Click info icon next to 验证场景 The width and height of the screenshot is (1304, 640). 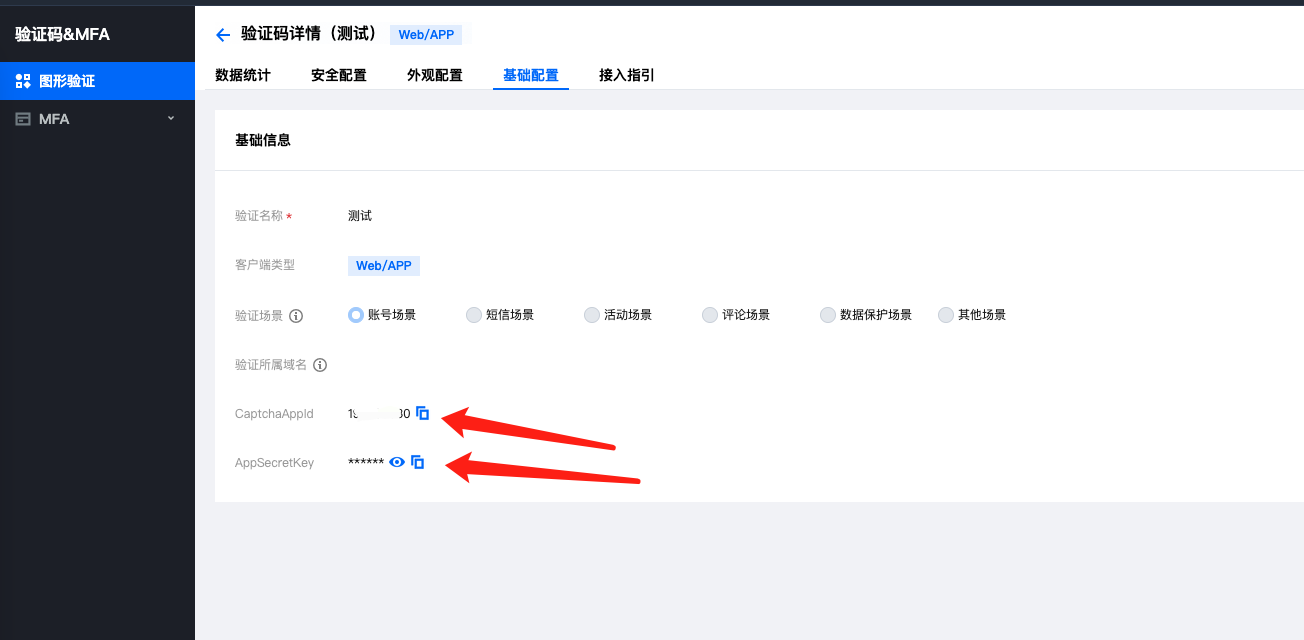tap(296, 315)
